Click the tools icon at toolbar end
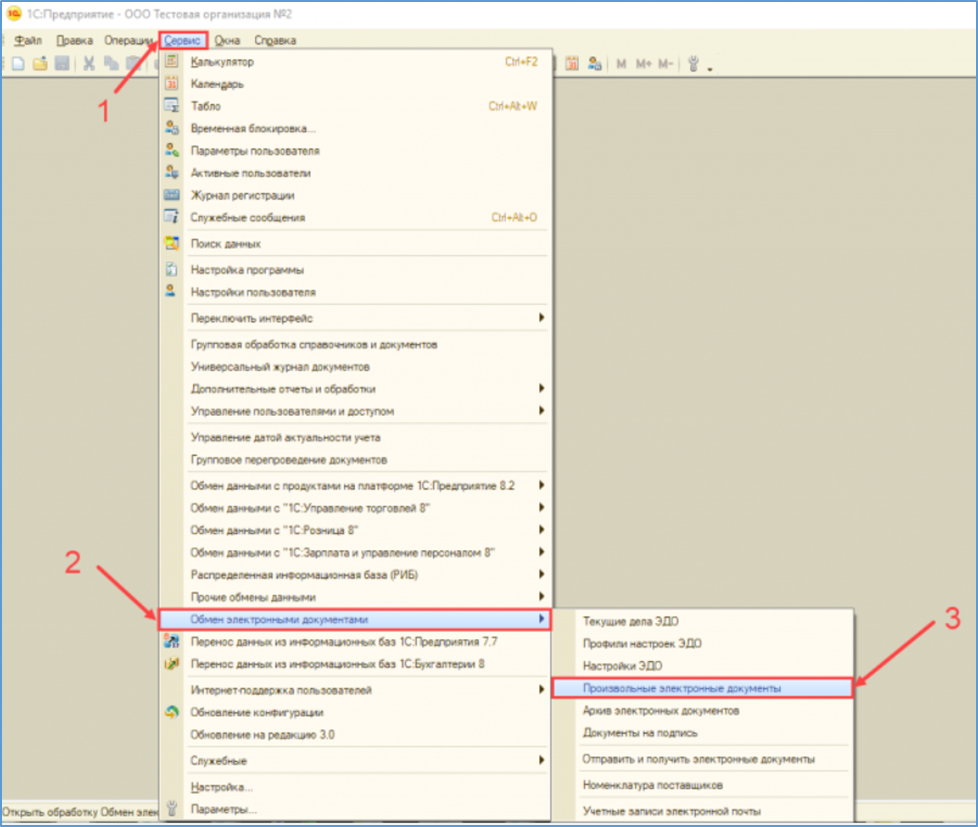This screenshot has width=978, height=827. (x=693, y=64)
